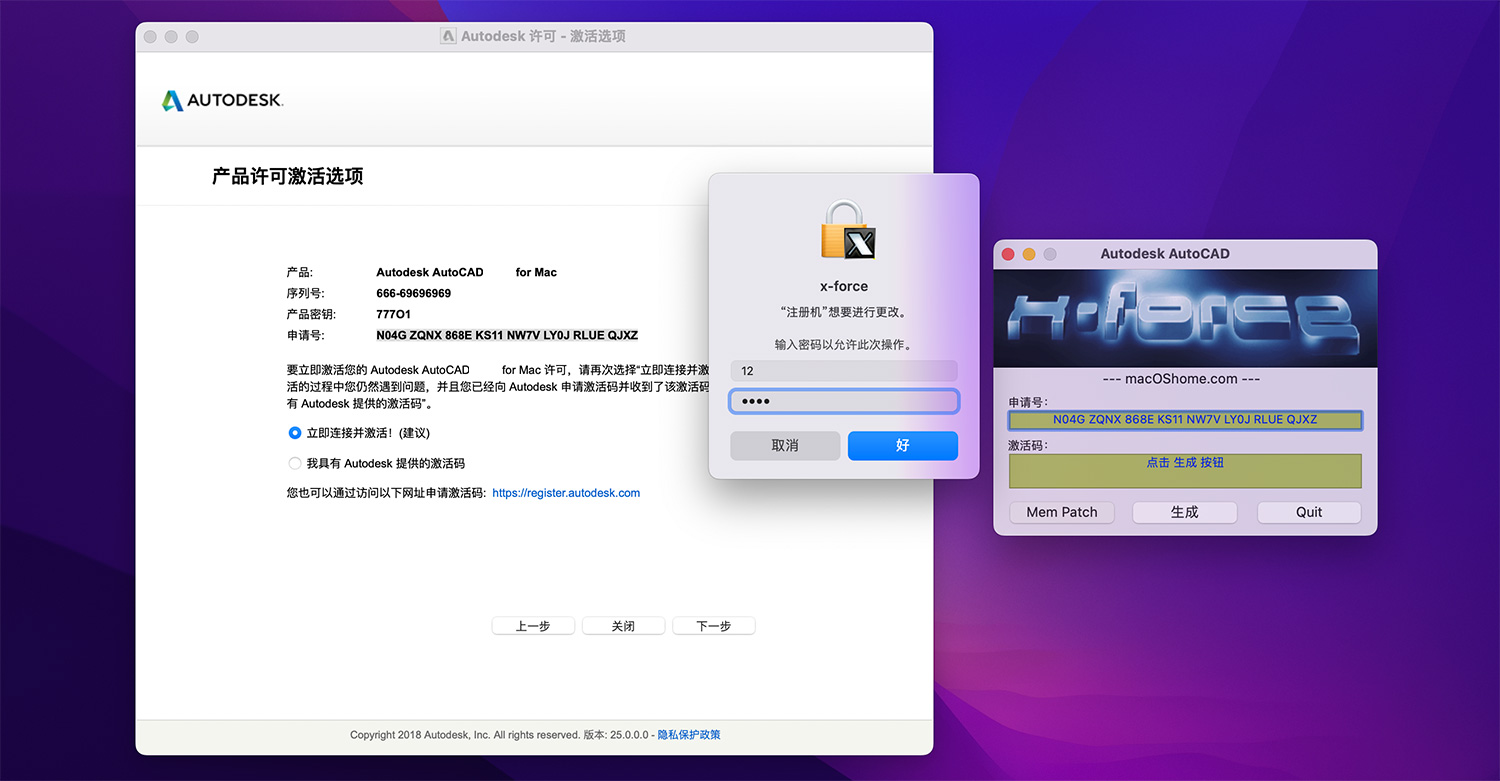
Task: Click the 关闭 button
Action: 623,625
